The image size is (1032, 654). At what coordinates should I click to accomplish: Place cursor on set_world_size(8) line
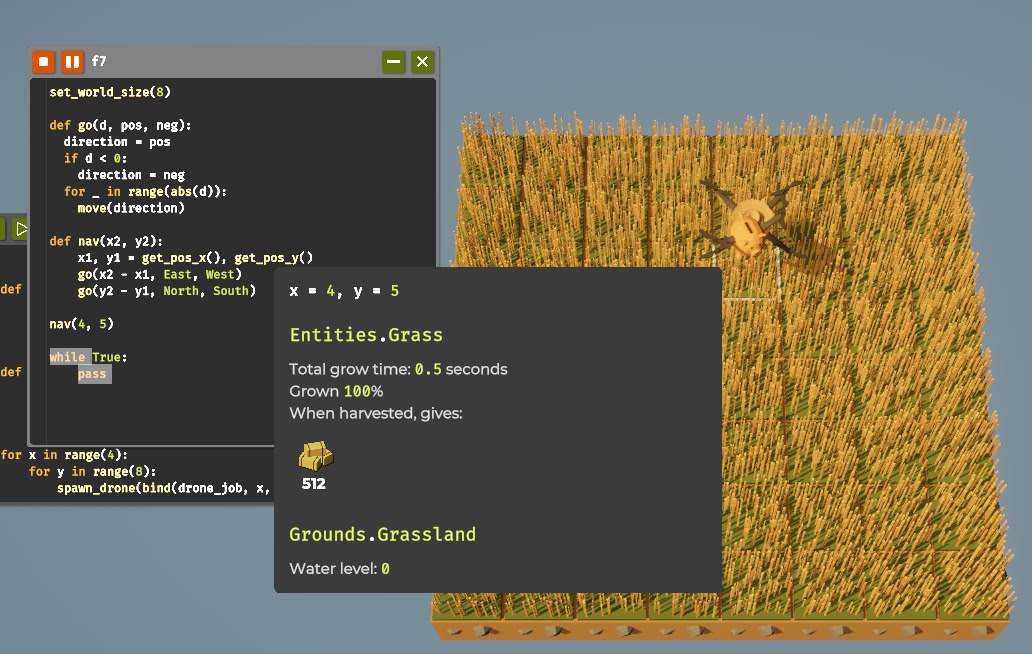(117, 92)
